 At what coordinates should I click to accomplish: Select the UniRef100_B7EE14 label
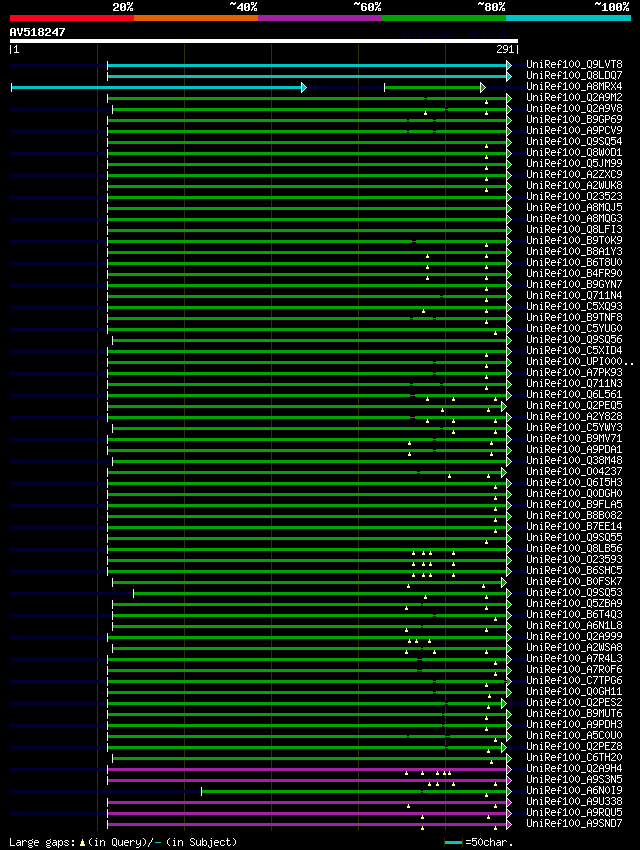click(x=574, y=526)
